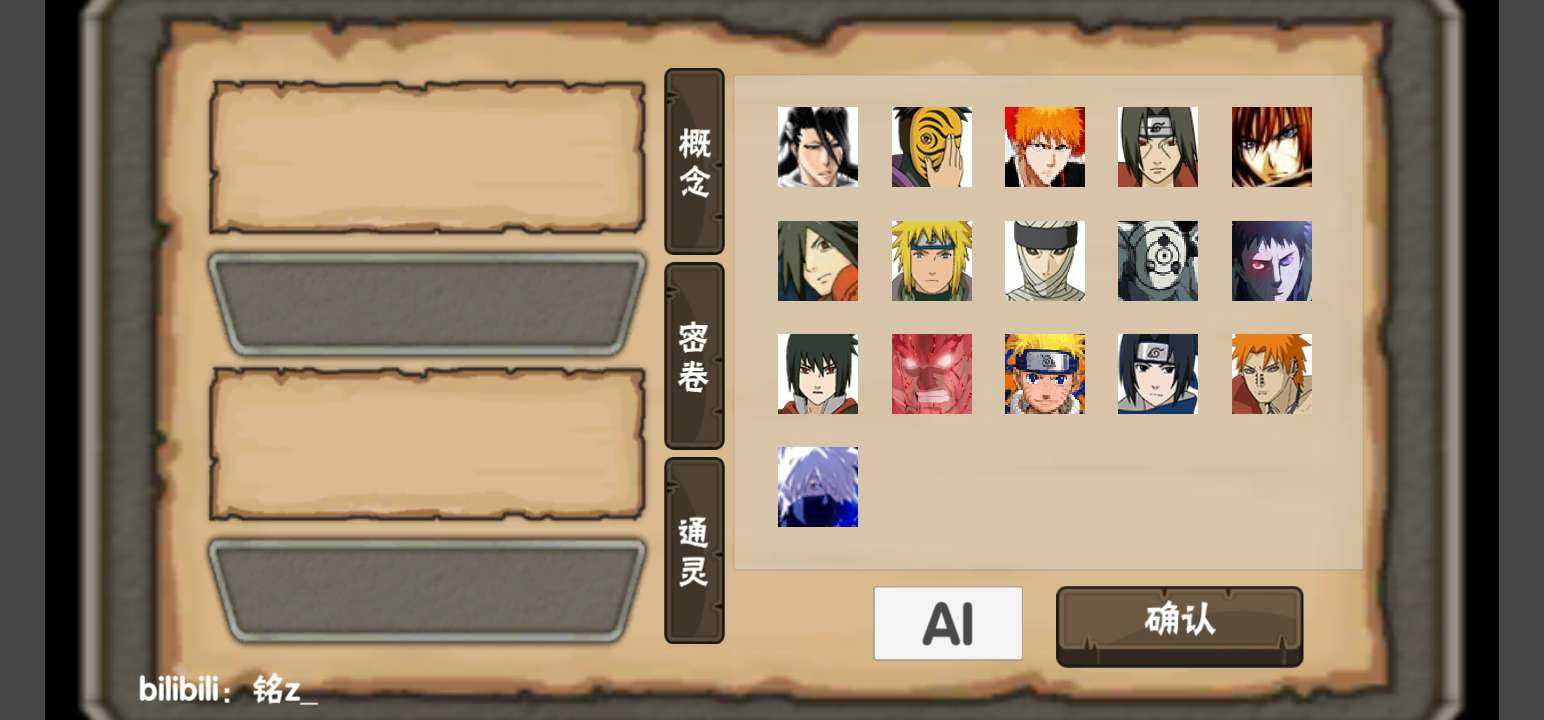
Task: Choose Ichigo with spiky orange hair
Action: (1045, 147)
